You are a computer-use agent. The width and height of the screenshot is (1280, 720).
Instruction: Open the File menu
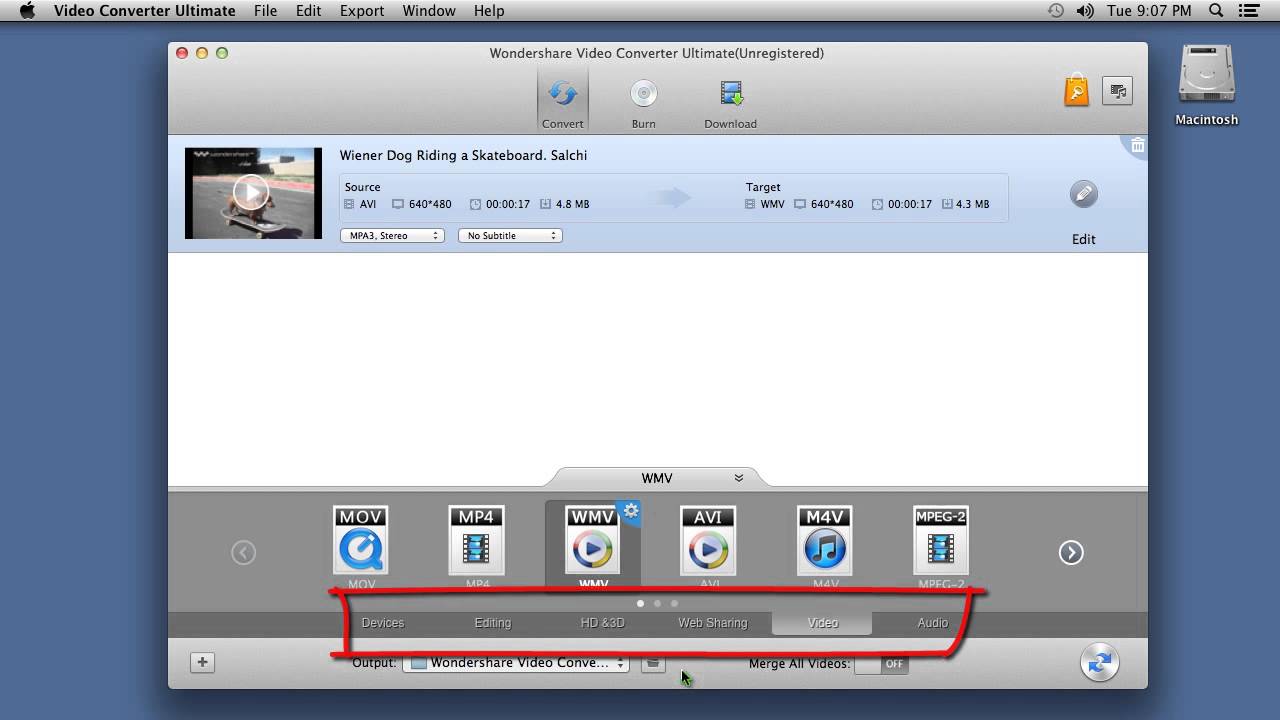pos(265,11)
